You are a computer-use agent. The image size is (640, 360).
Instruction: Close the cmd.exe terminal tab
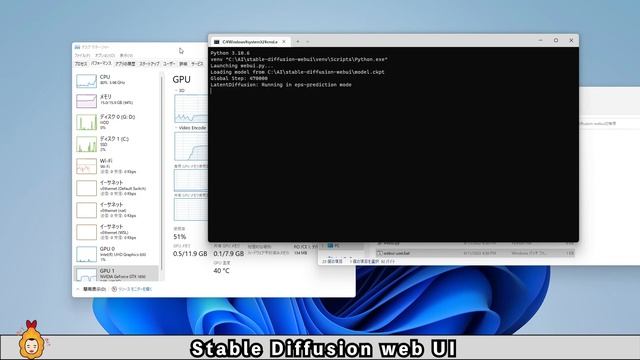(x=284, y=42)
